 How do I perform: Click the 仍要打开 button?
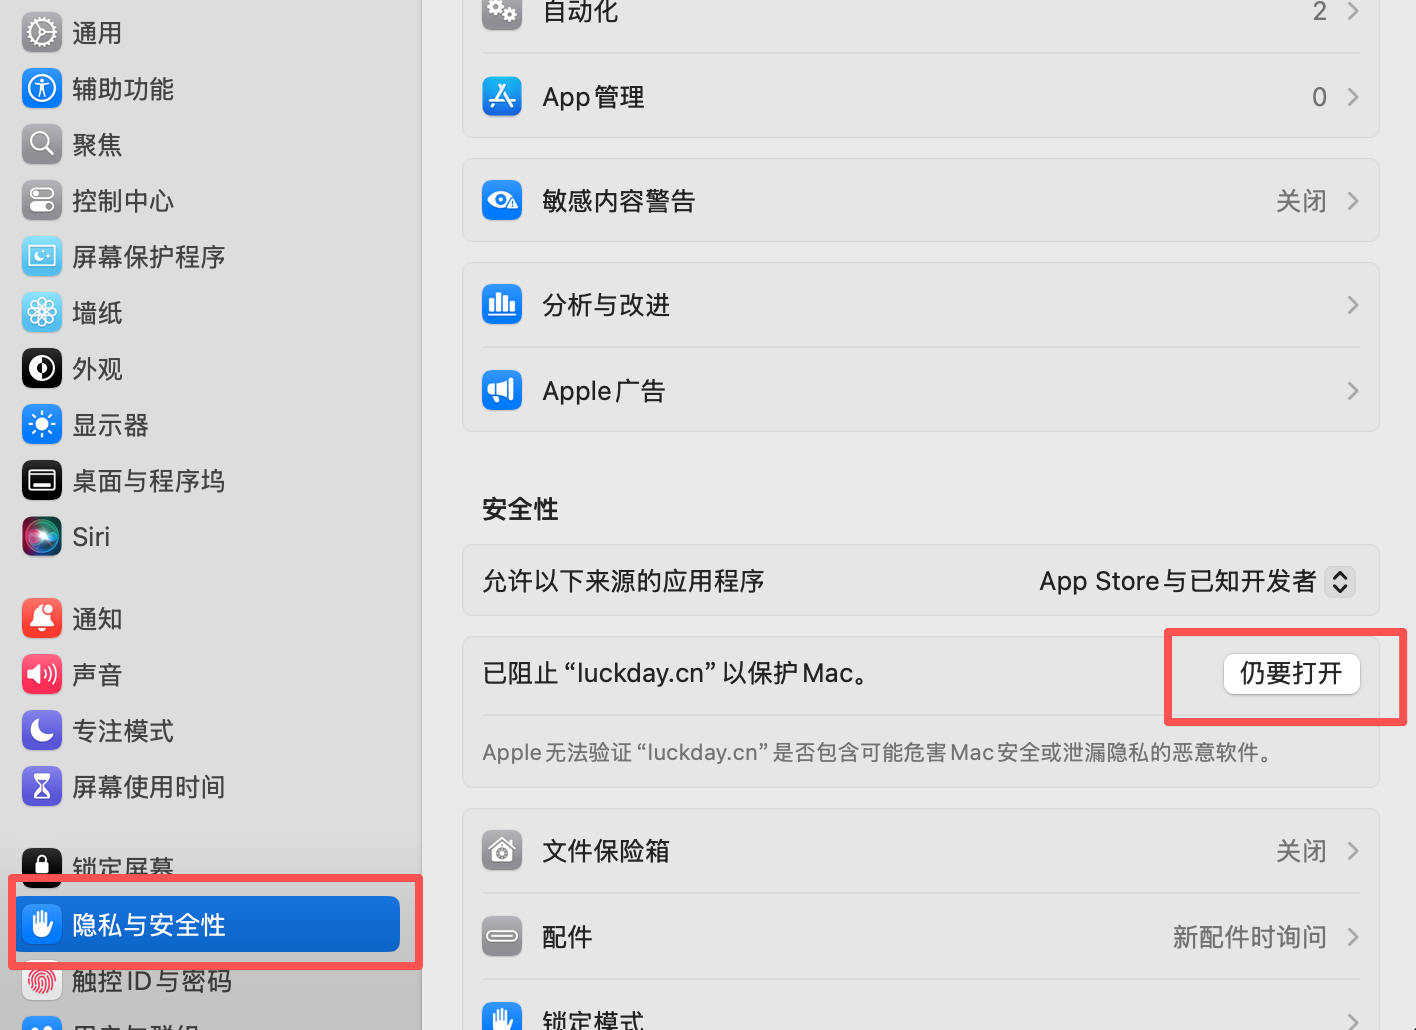(x=1291, y=674)
